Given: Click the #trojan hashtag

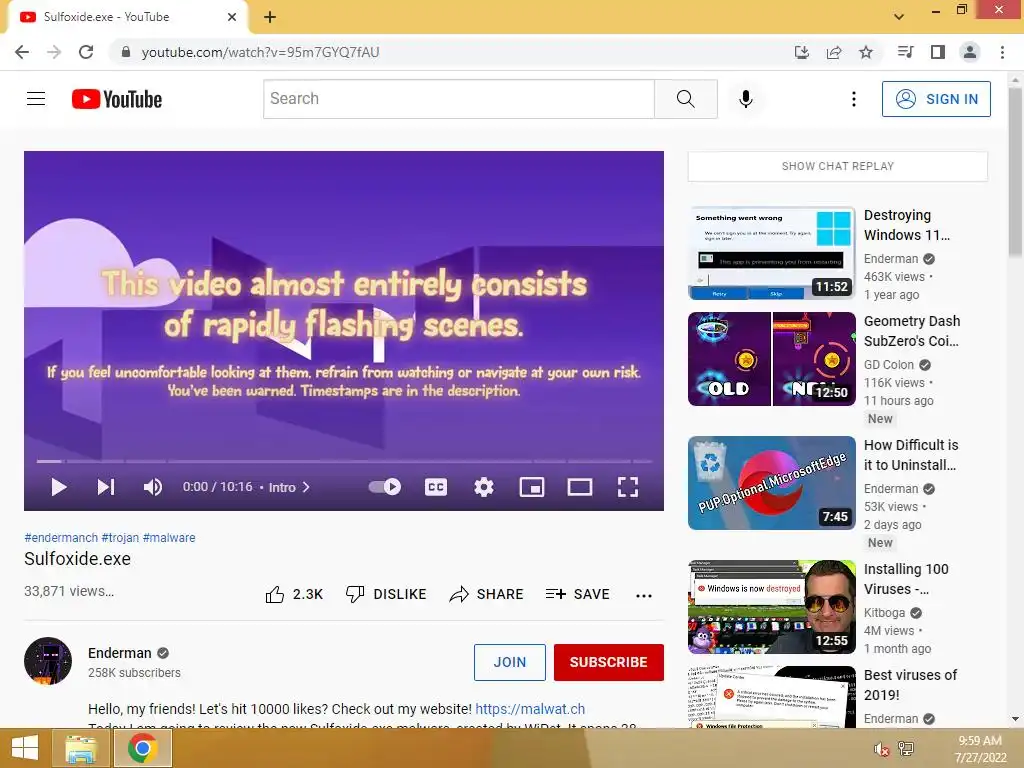Looking at the screenshot, I should [x=120, y=537].
